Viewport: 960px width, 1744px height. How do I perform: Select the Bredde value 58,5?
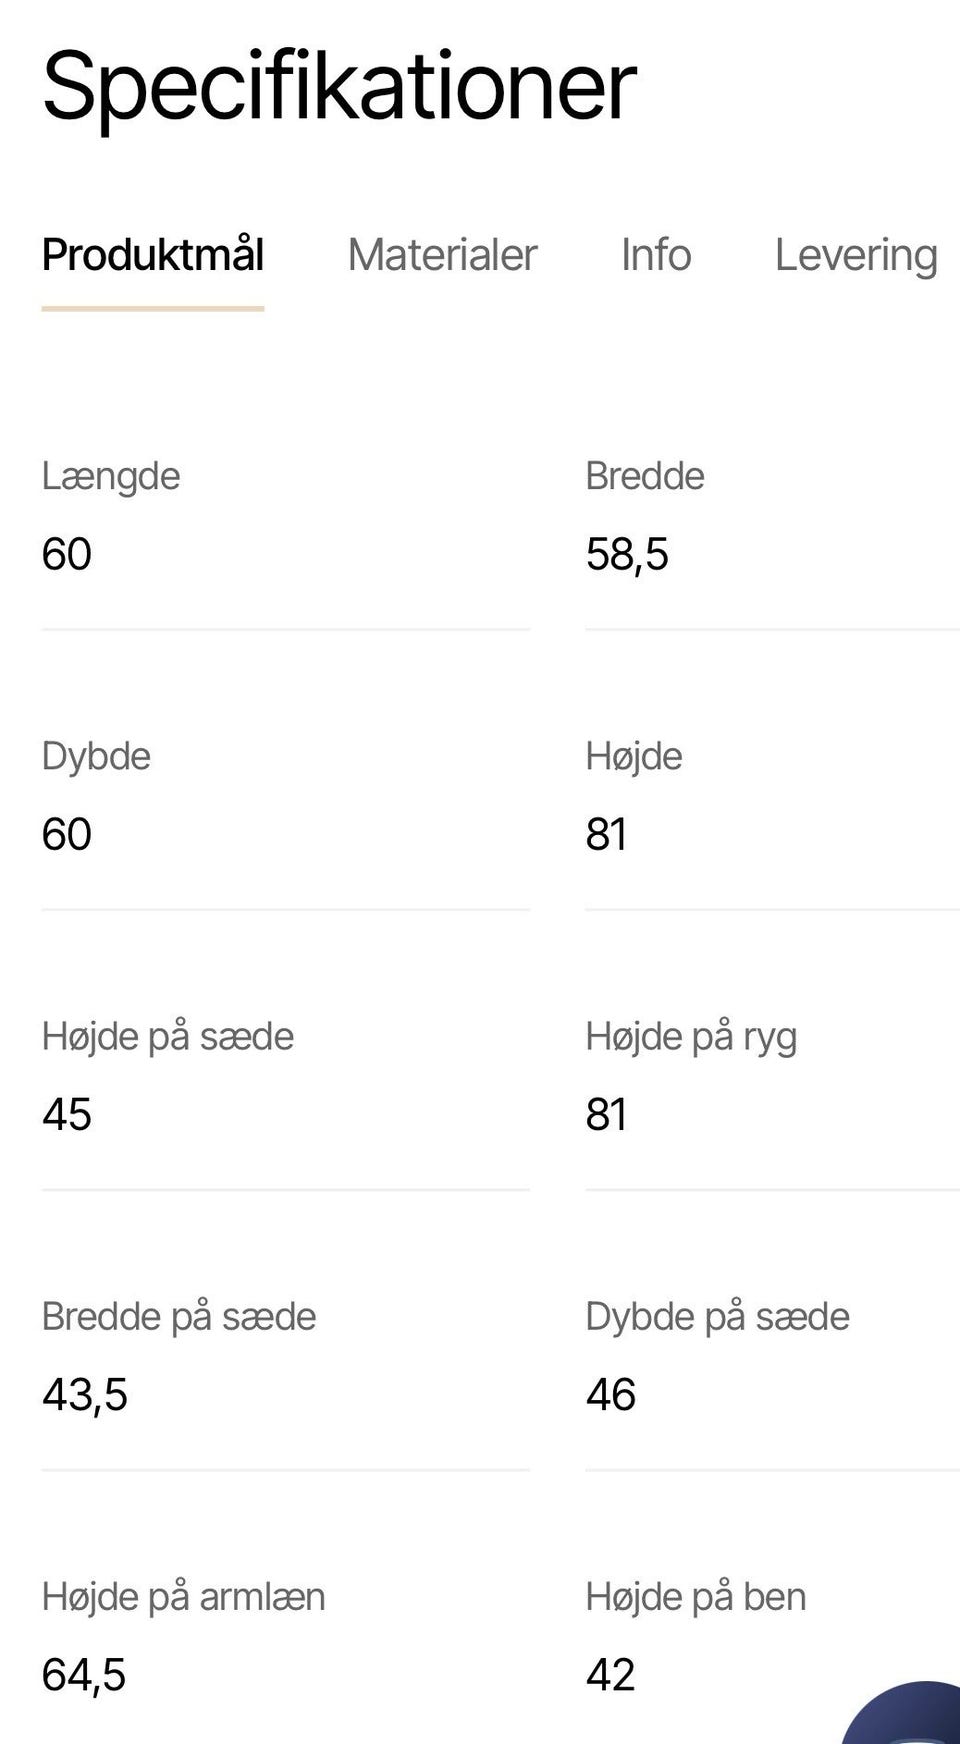[x=627, y=554]
